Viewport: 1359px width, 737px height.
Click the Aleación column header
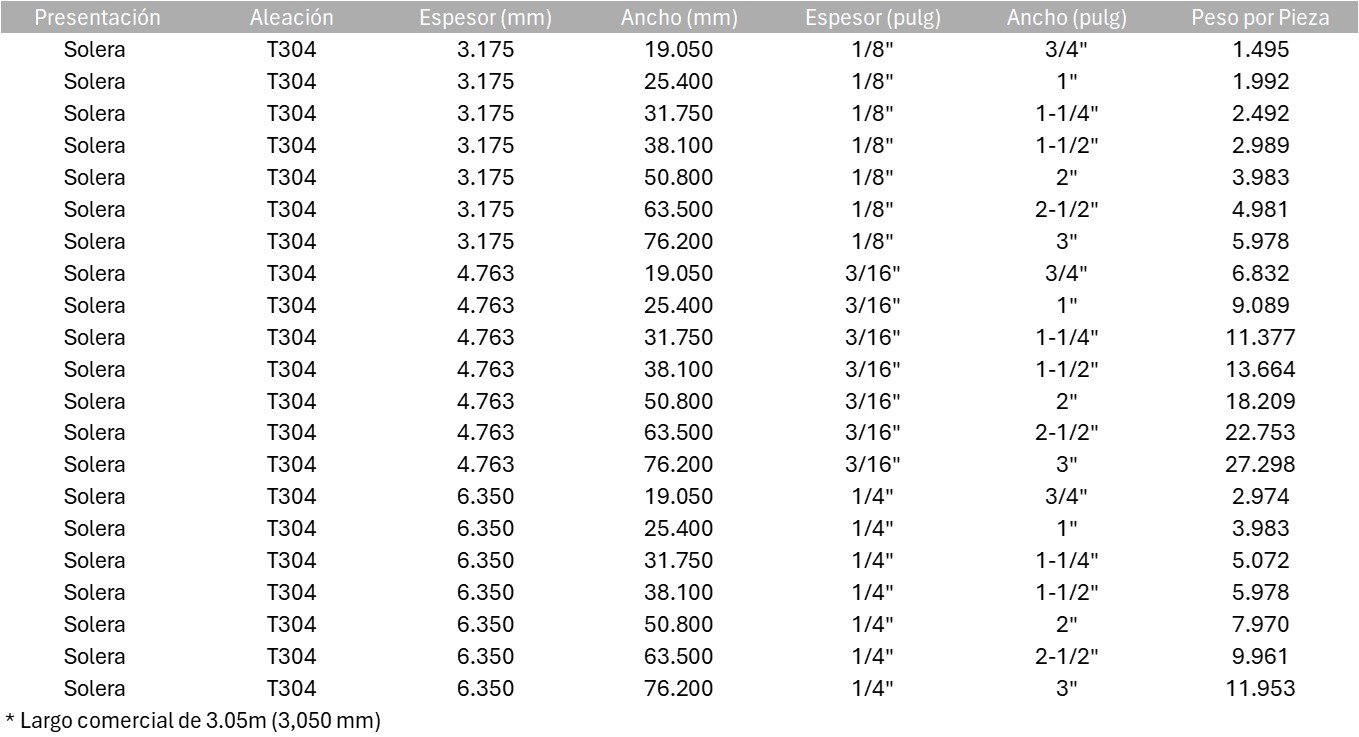pyautogui.click(x=291, y=18)
